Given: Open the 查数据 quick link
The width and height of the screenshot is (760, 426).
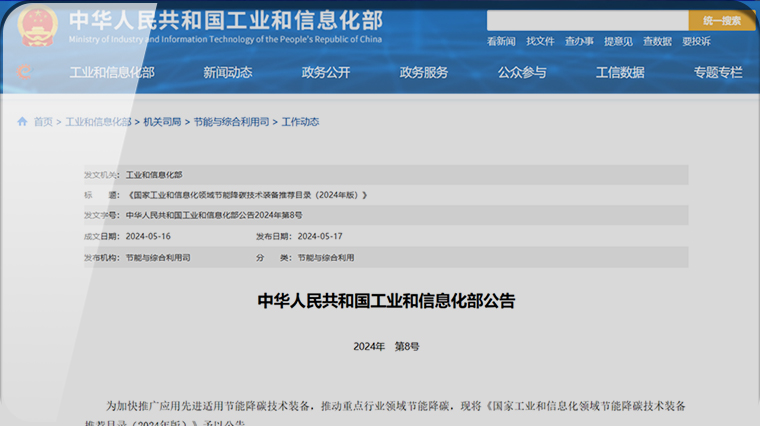Looking at the screenshot, I should click(x=657, y=42).
